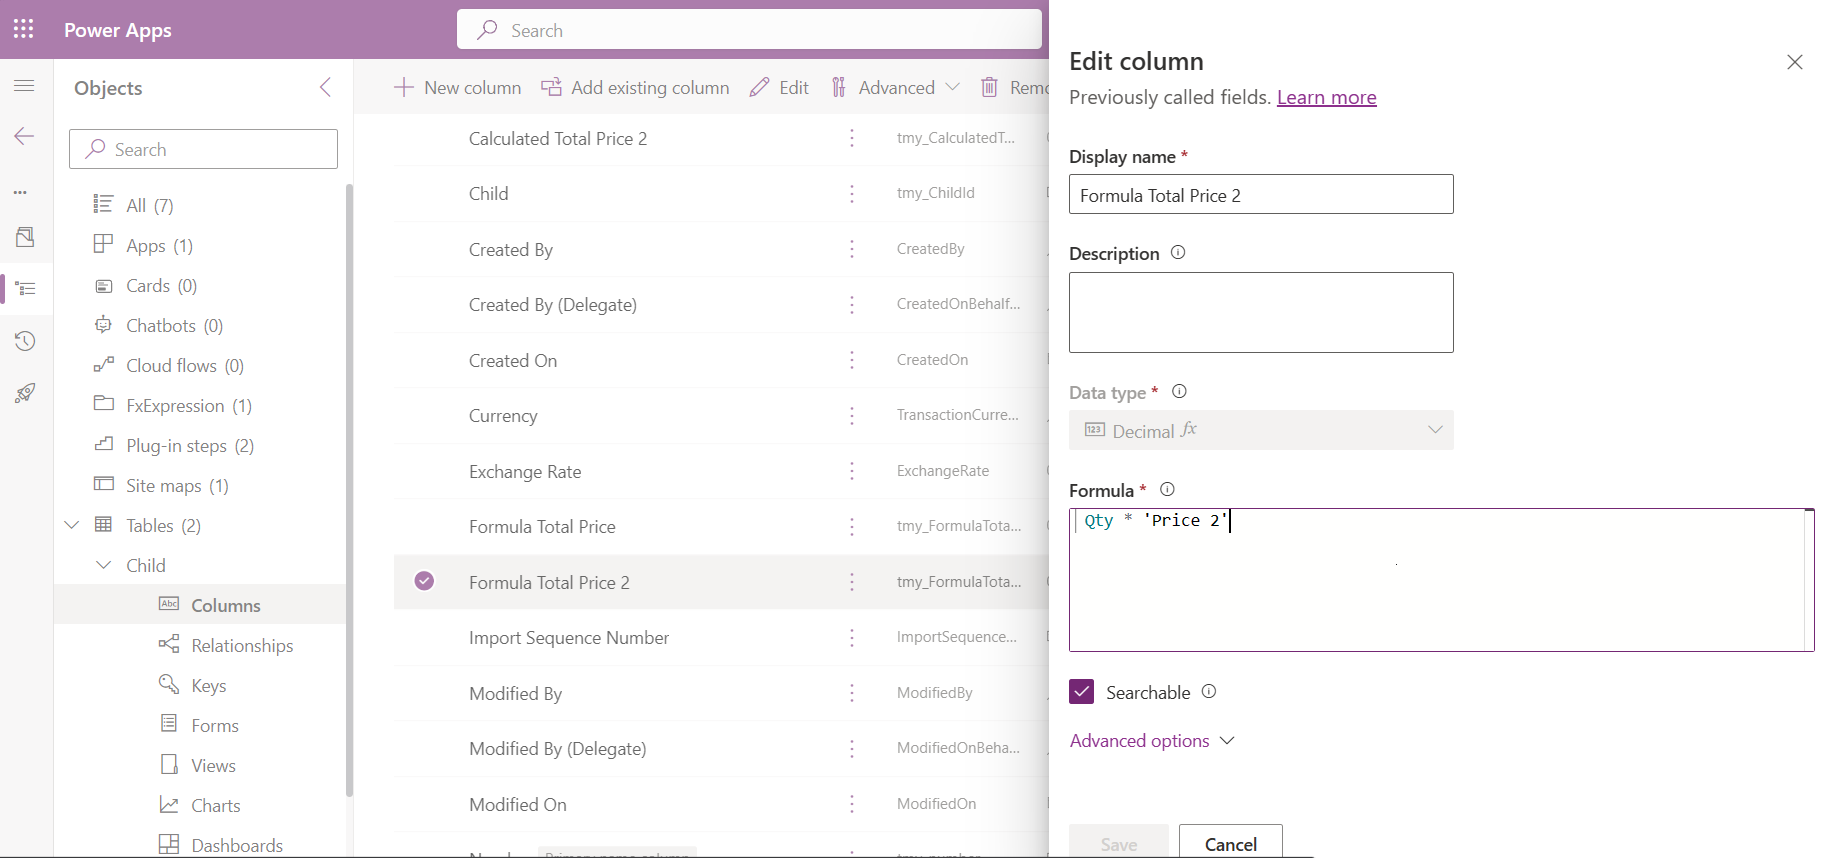This screenshot has height=858, width=1828.
Task: Open the row menu dots for Modified On
Action: [852, 804]
